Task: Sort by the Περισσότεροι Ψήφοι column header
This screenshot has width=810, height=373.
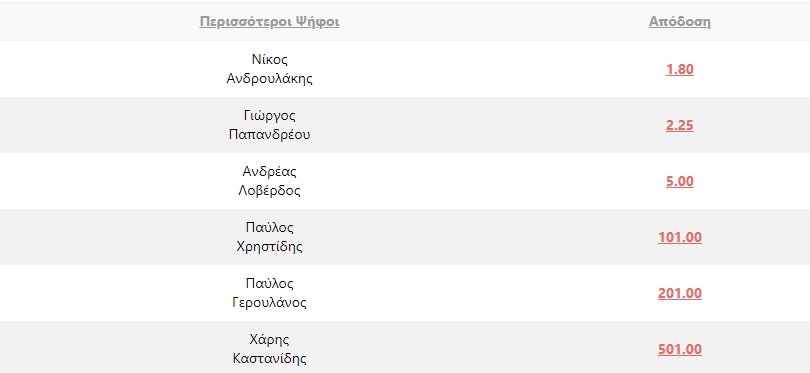Action: [x=269, y=22]
